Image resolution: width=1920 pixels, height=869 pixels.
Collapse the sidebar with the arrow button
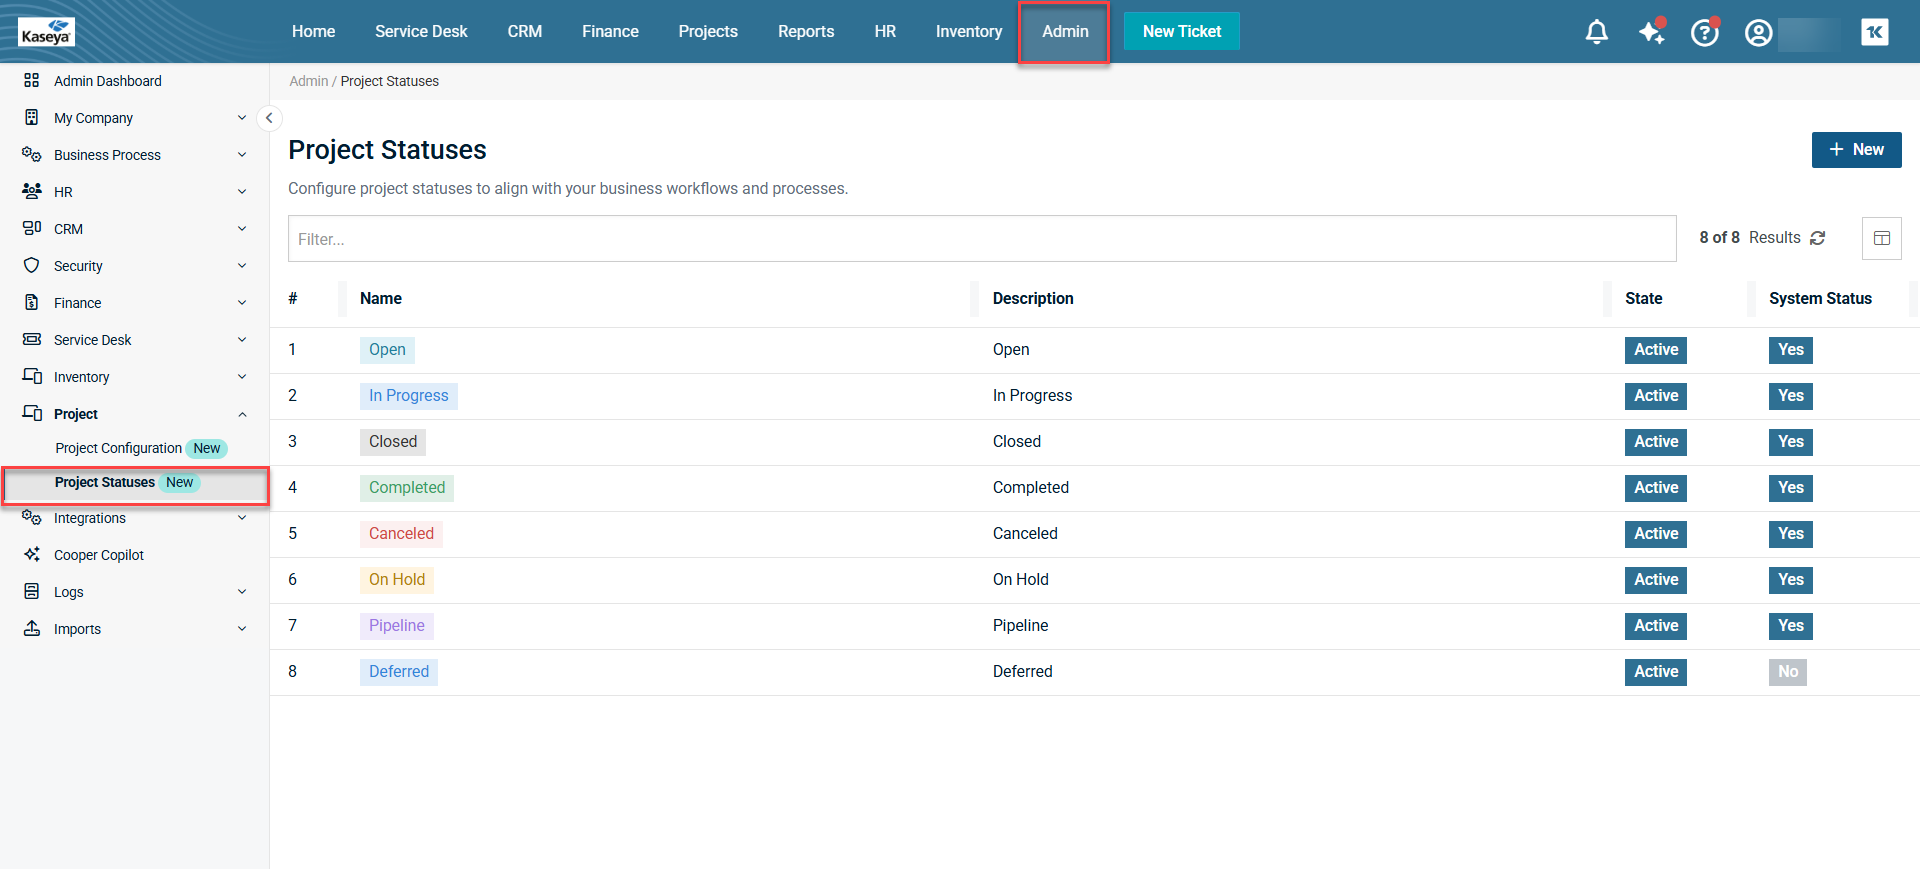[x=269, y=118]
